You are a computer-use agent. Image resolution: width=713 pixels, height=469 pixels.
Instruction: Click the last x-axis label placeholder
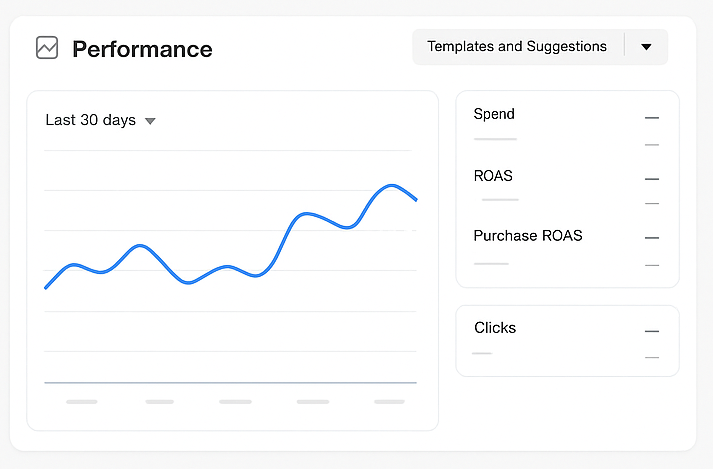[x=389, y=402]
